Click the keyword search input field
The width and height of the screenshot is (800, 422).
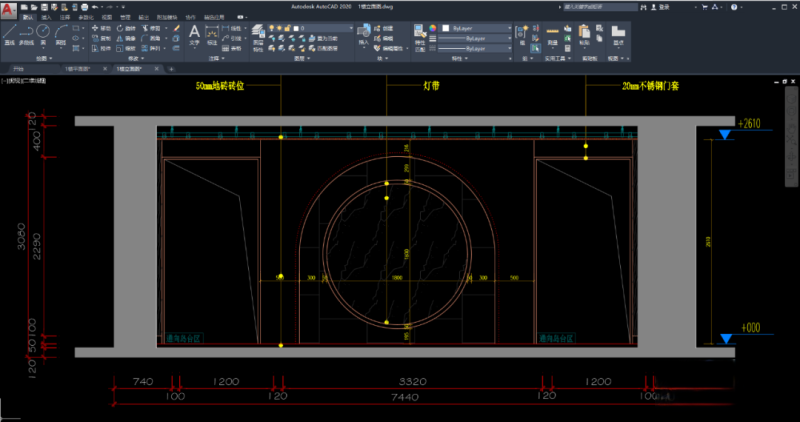[598, 6]
